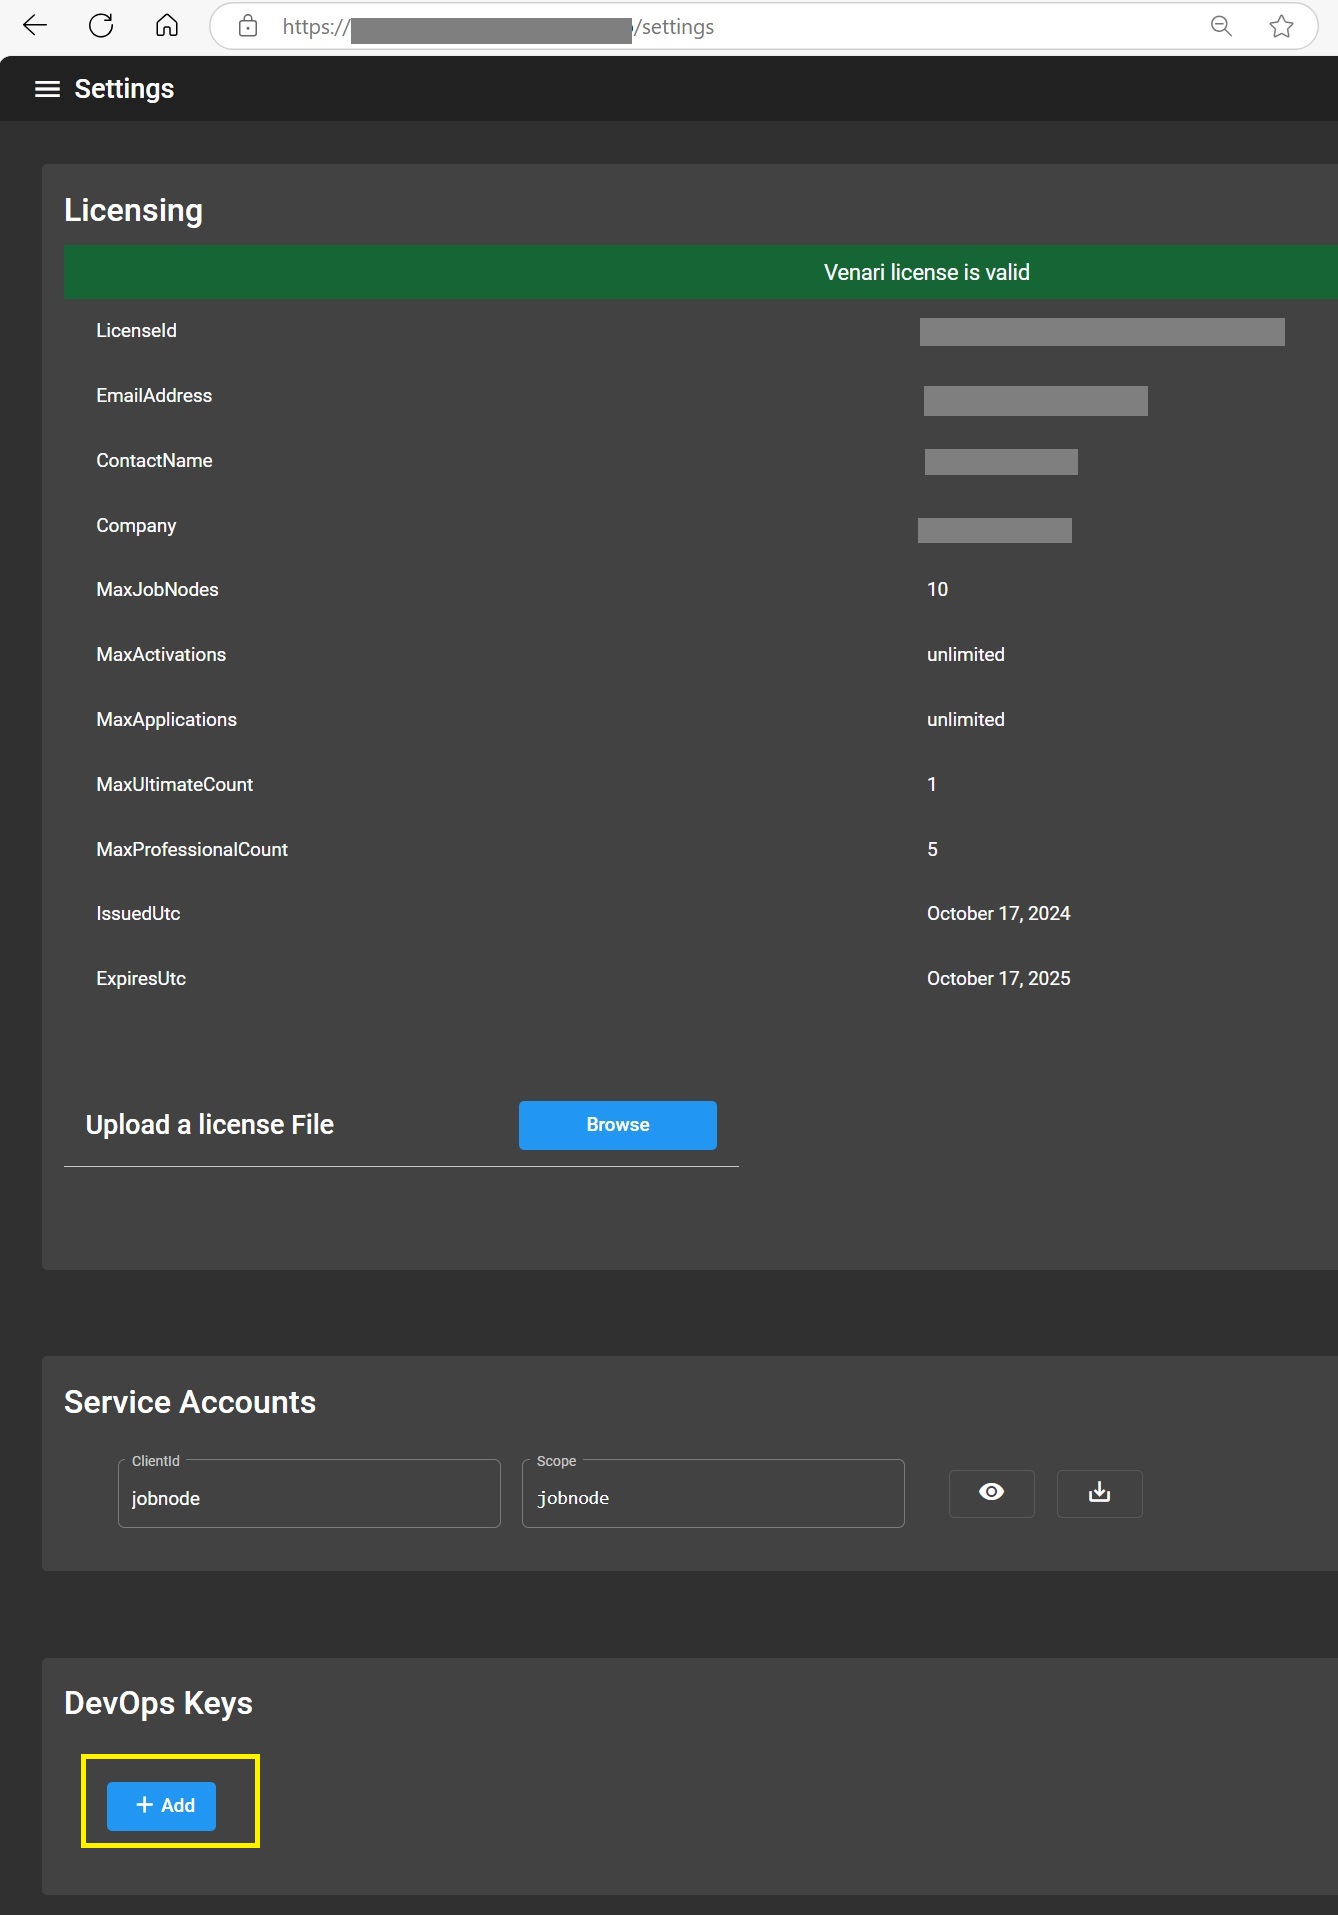1338x1915 pixels.
Task: Reload the settings page
Action: pyautogui.click(x=101, y=26)
